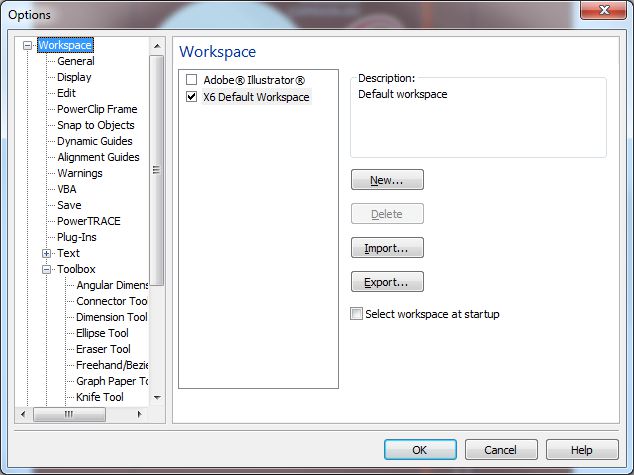Select the Adobe Illustrator workspace entry
Image resolution: width=634 pixels, height=475 pixels.
coord(254,80)
